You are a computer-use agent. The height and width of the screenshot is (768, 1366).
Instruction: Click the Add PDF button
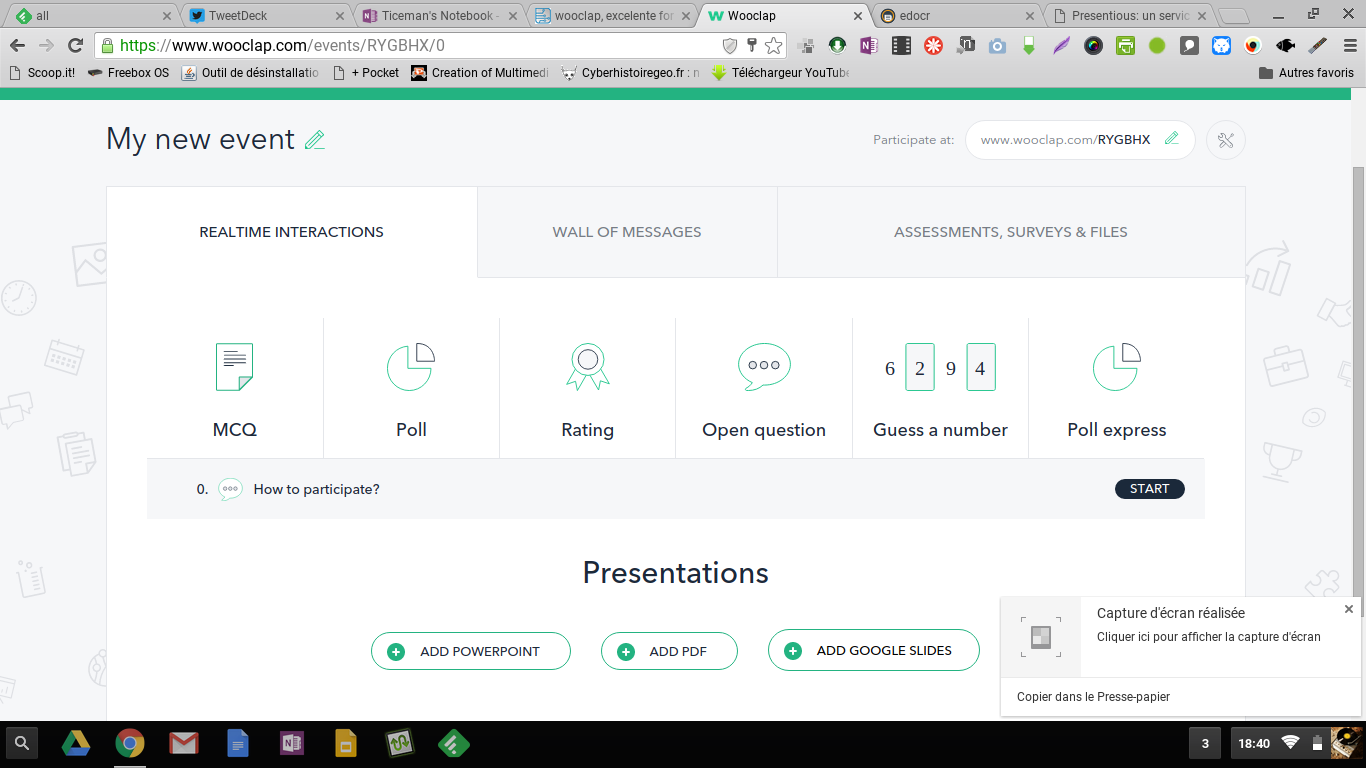click(x=669, y=651)
